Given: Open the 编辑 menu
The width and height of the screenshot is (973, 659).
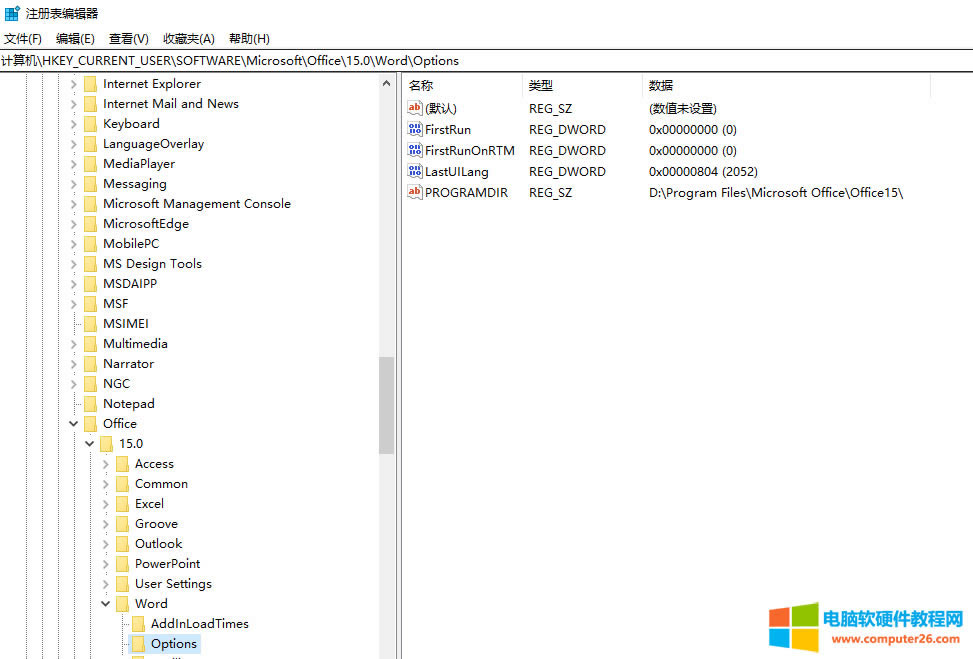Looking at the screenshot, I should [73, 38].
